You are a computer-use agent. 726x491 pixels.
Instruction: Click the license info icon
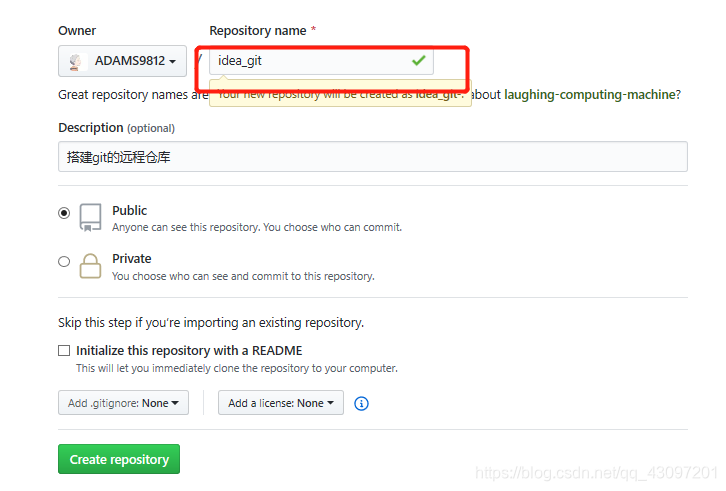point(361,403)
